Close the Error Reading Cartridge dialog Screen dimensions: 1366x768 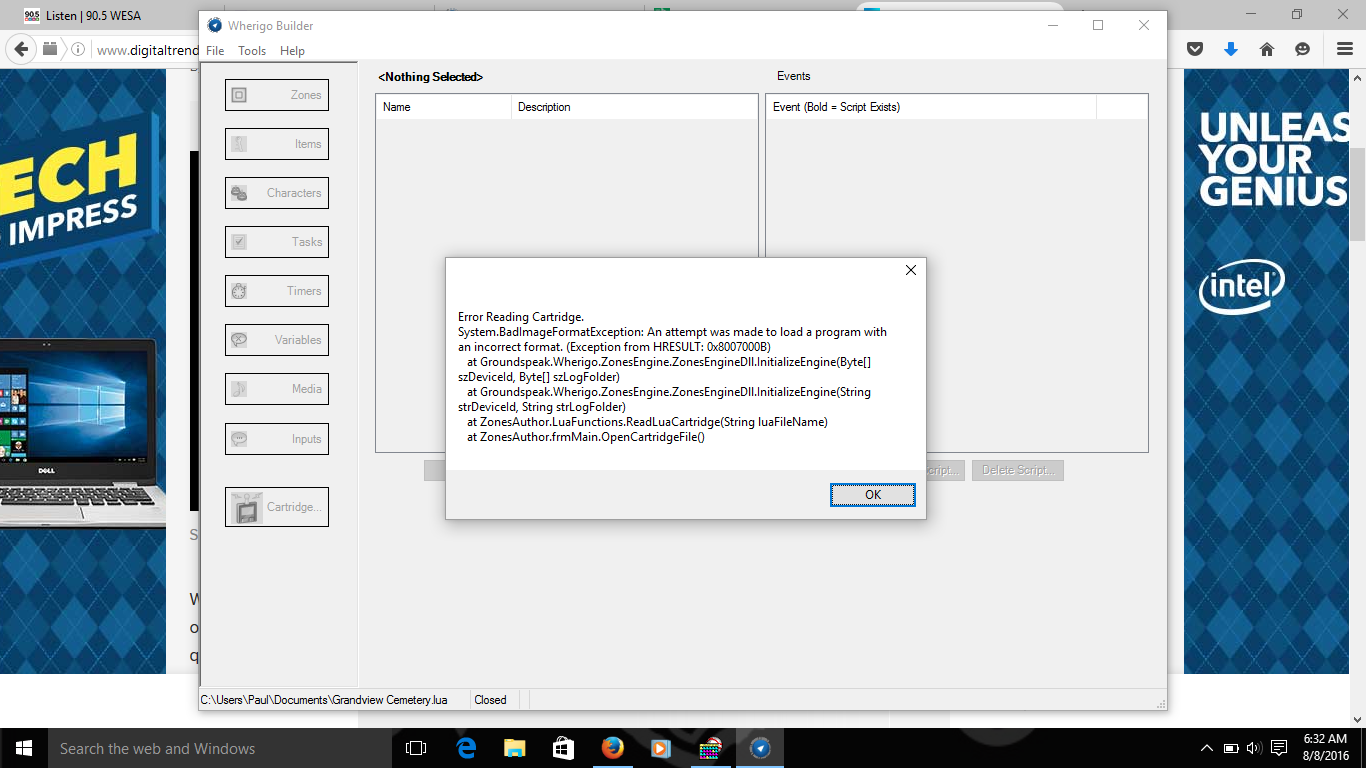(x=910, y=270)
